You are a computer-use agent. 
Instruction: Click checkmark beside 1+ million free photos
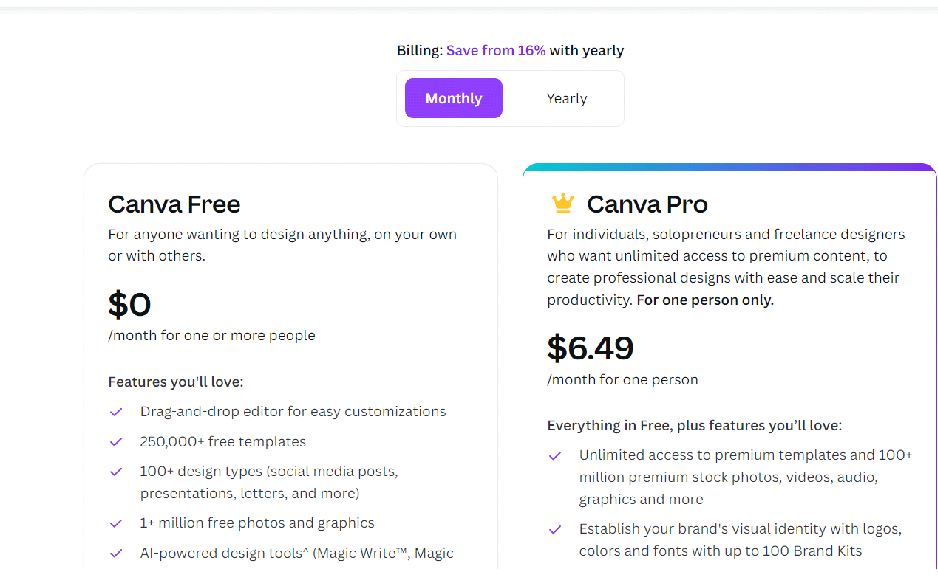(x=117, y=523)
